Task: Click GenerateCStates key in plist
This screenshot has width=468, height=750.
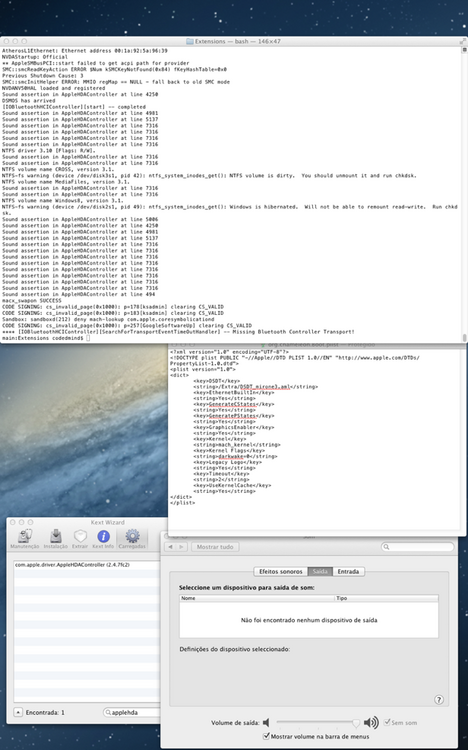Action: point(234,404)
